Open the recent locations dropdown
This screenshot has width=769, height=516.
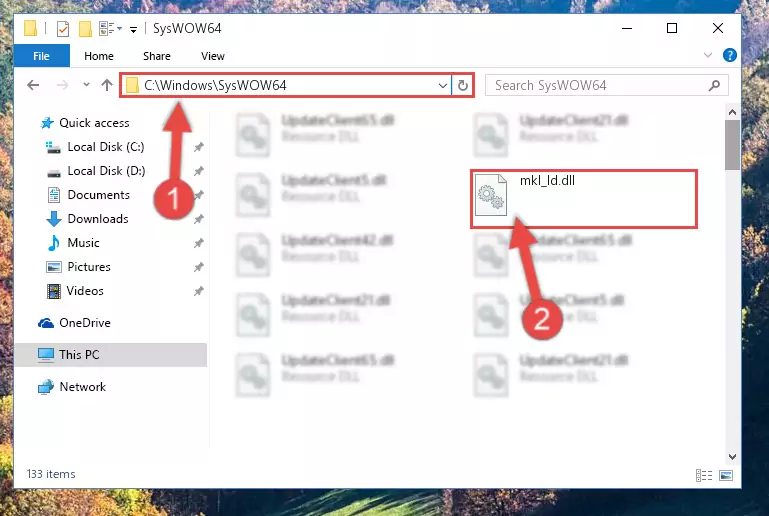(x=86, y=85)
